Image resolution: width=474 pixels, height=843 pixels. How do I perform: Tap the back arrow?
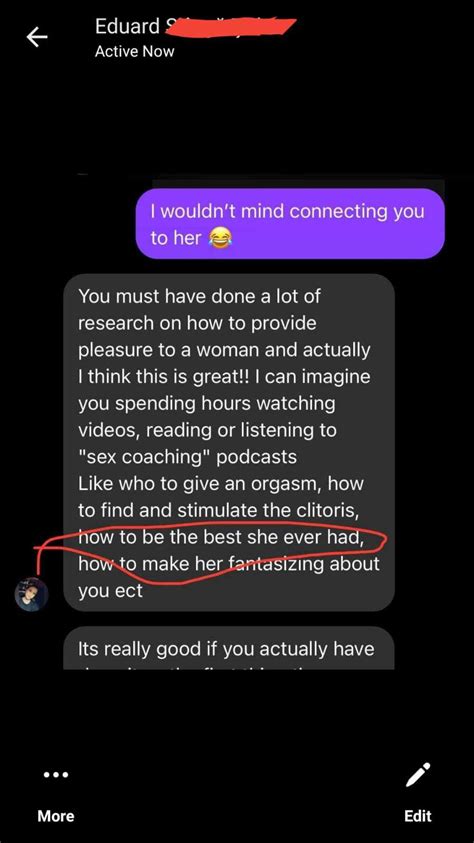coord(37,37)
